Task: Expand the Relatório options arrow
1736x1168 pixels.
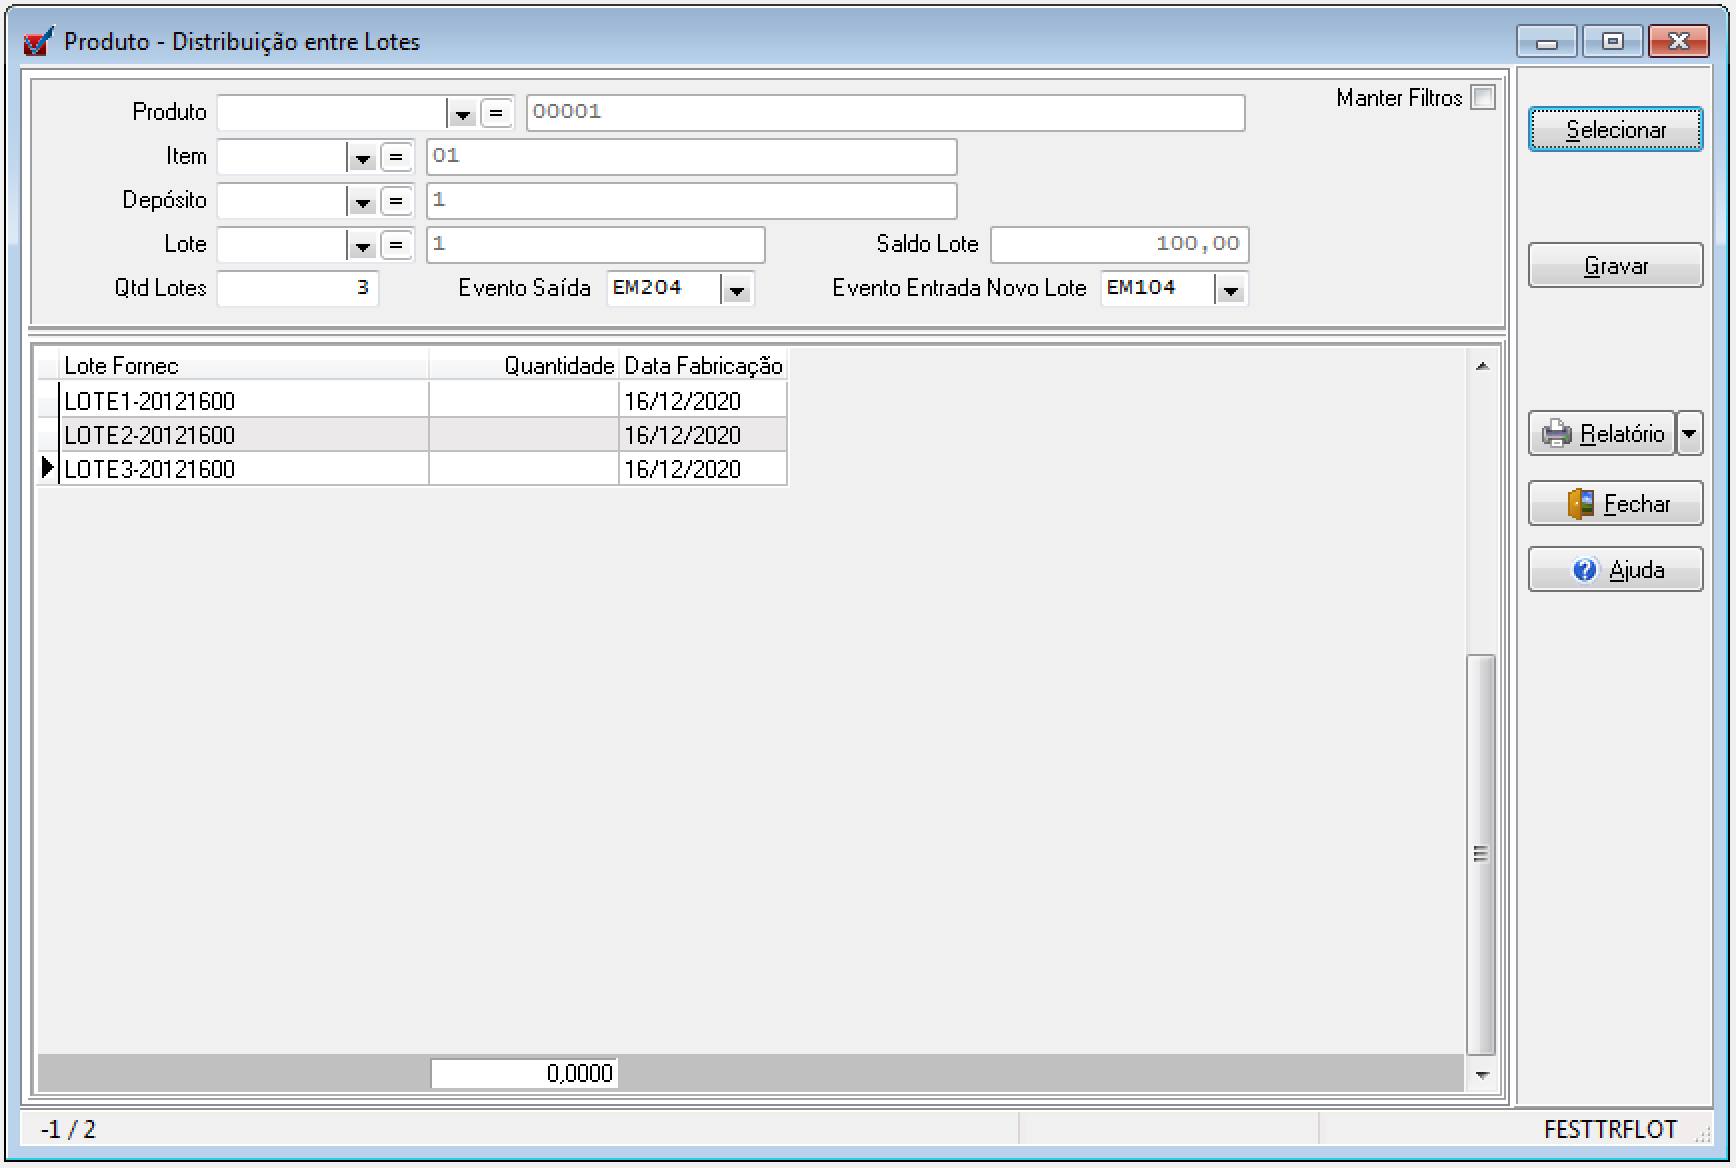Action: click(1689, 434)
